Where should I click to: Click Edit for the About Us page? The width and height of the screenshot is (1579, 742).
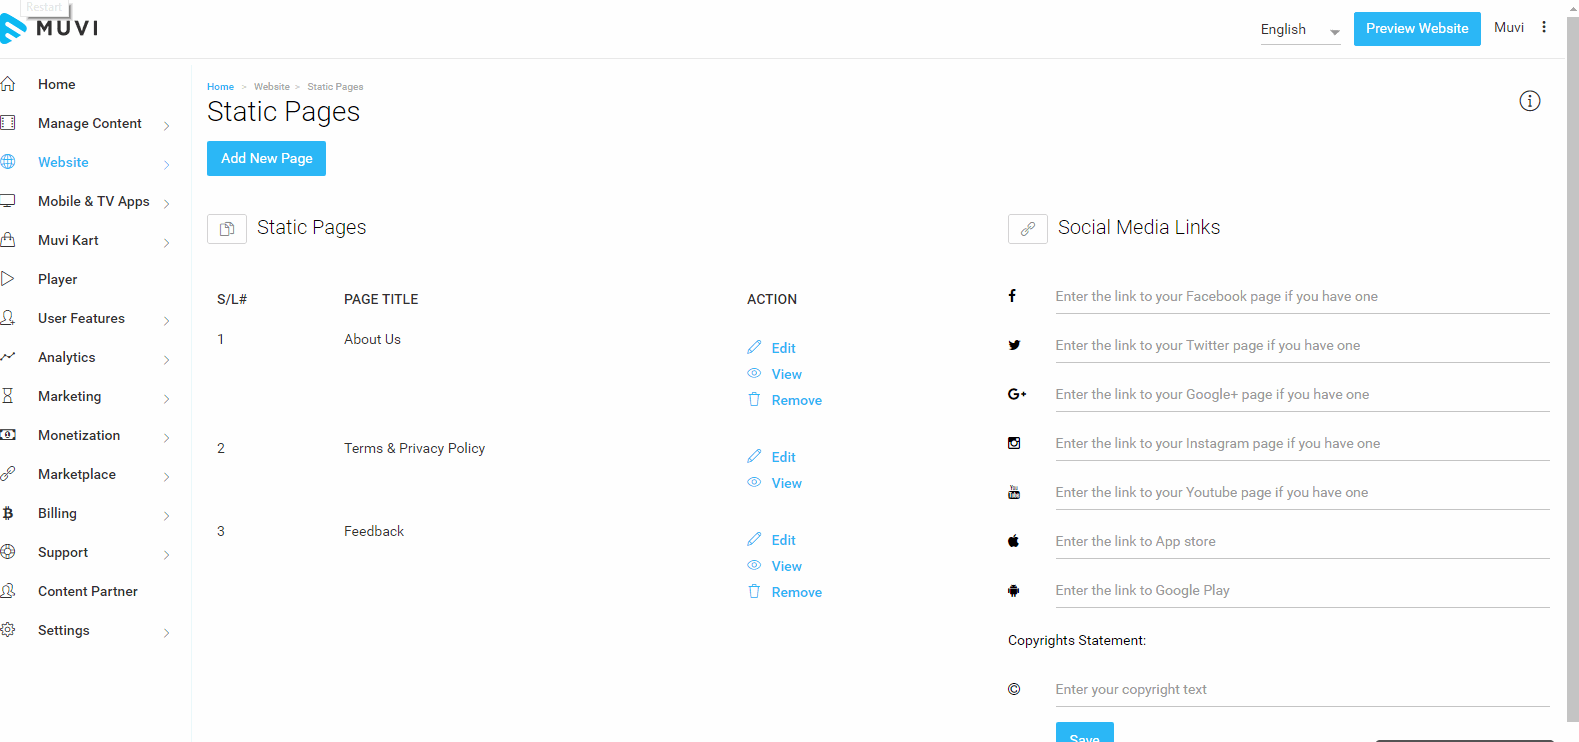(784, 348)
